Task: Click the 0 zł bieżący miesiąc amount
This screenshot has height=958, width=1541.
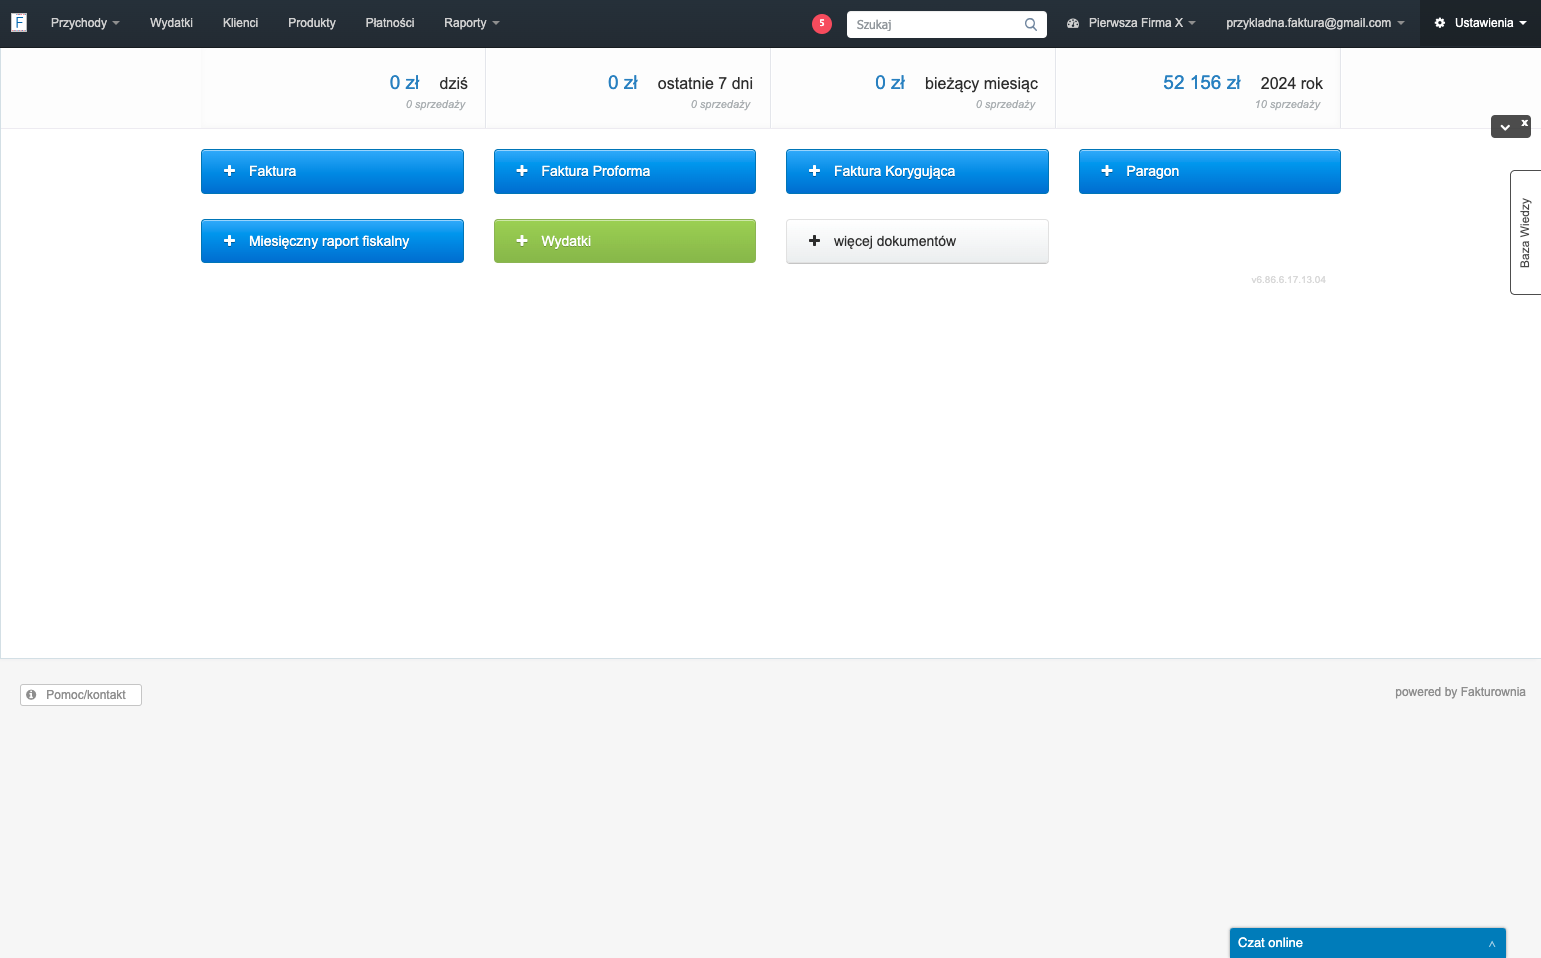Action: [889, 83]
